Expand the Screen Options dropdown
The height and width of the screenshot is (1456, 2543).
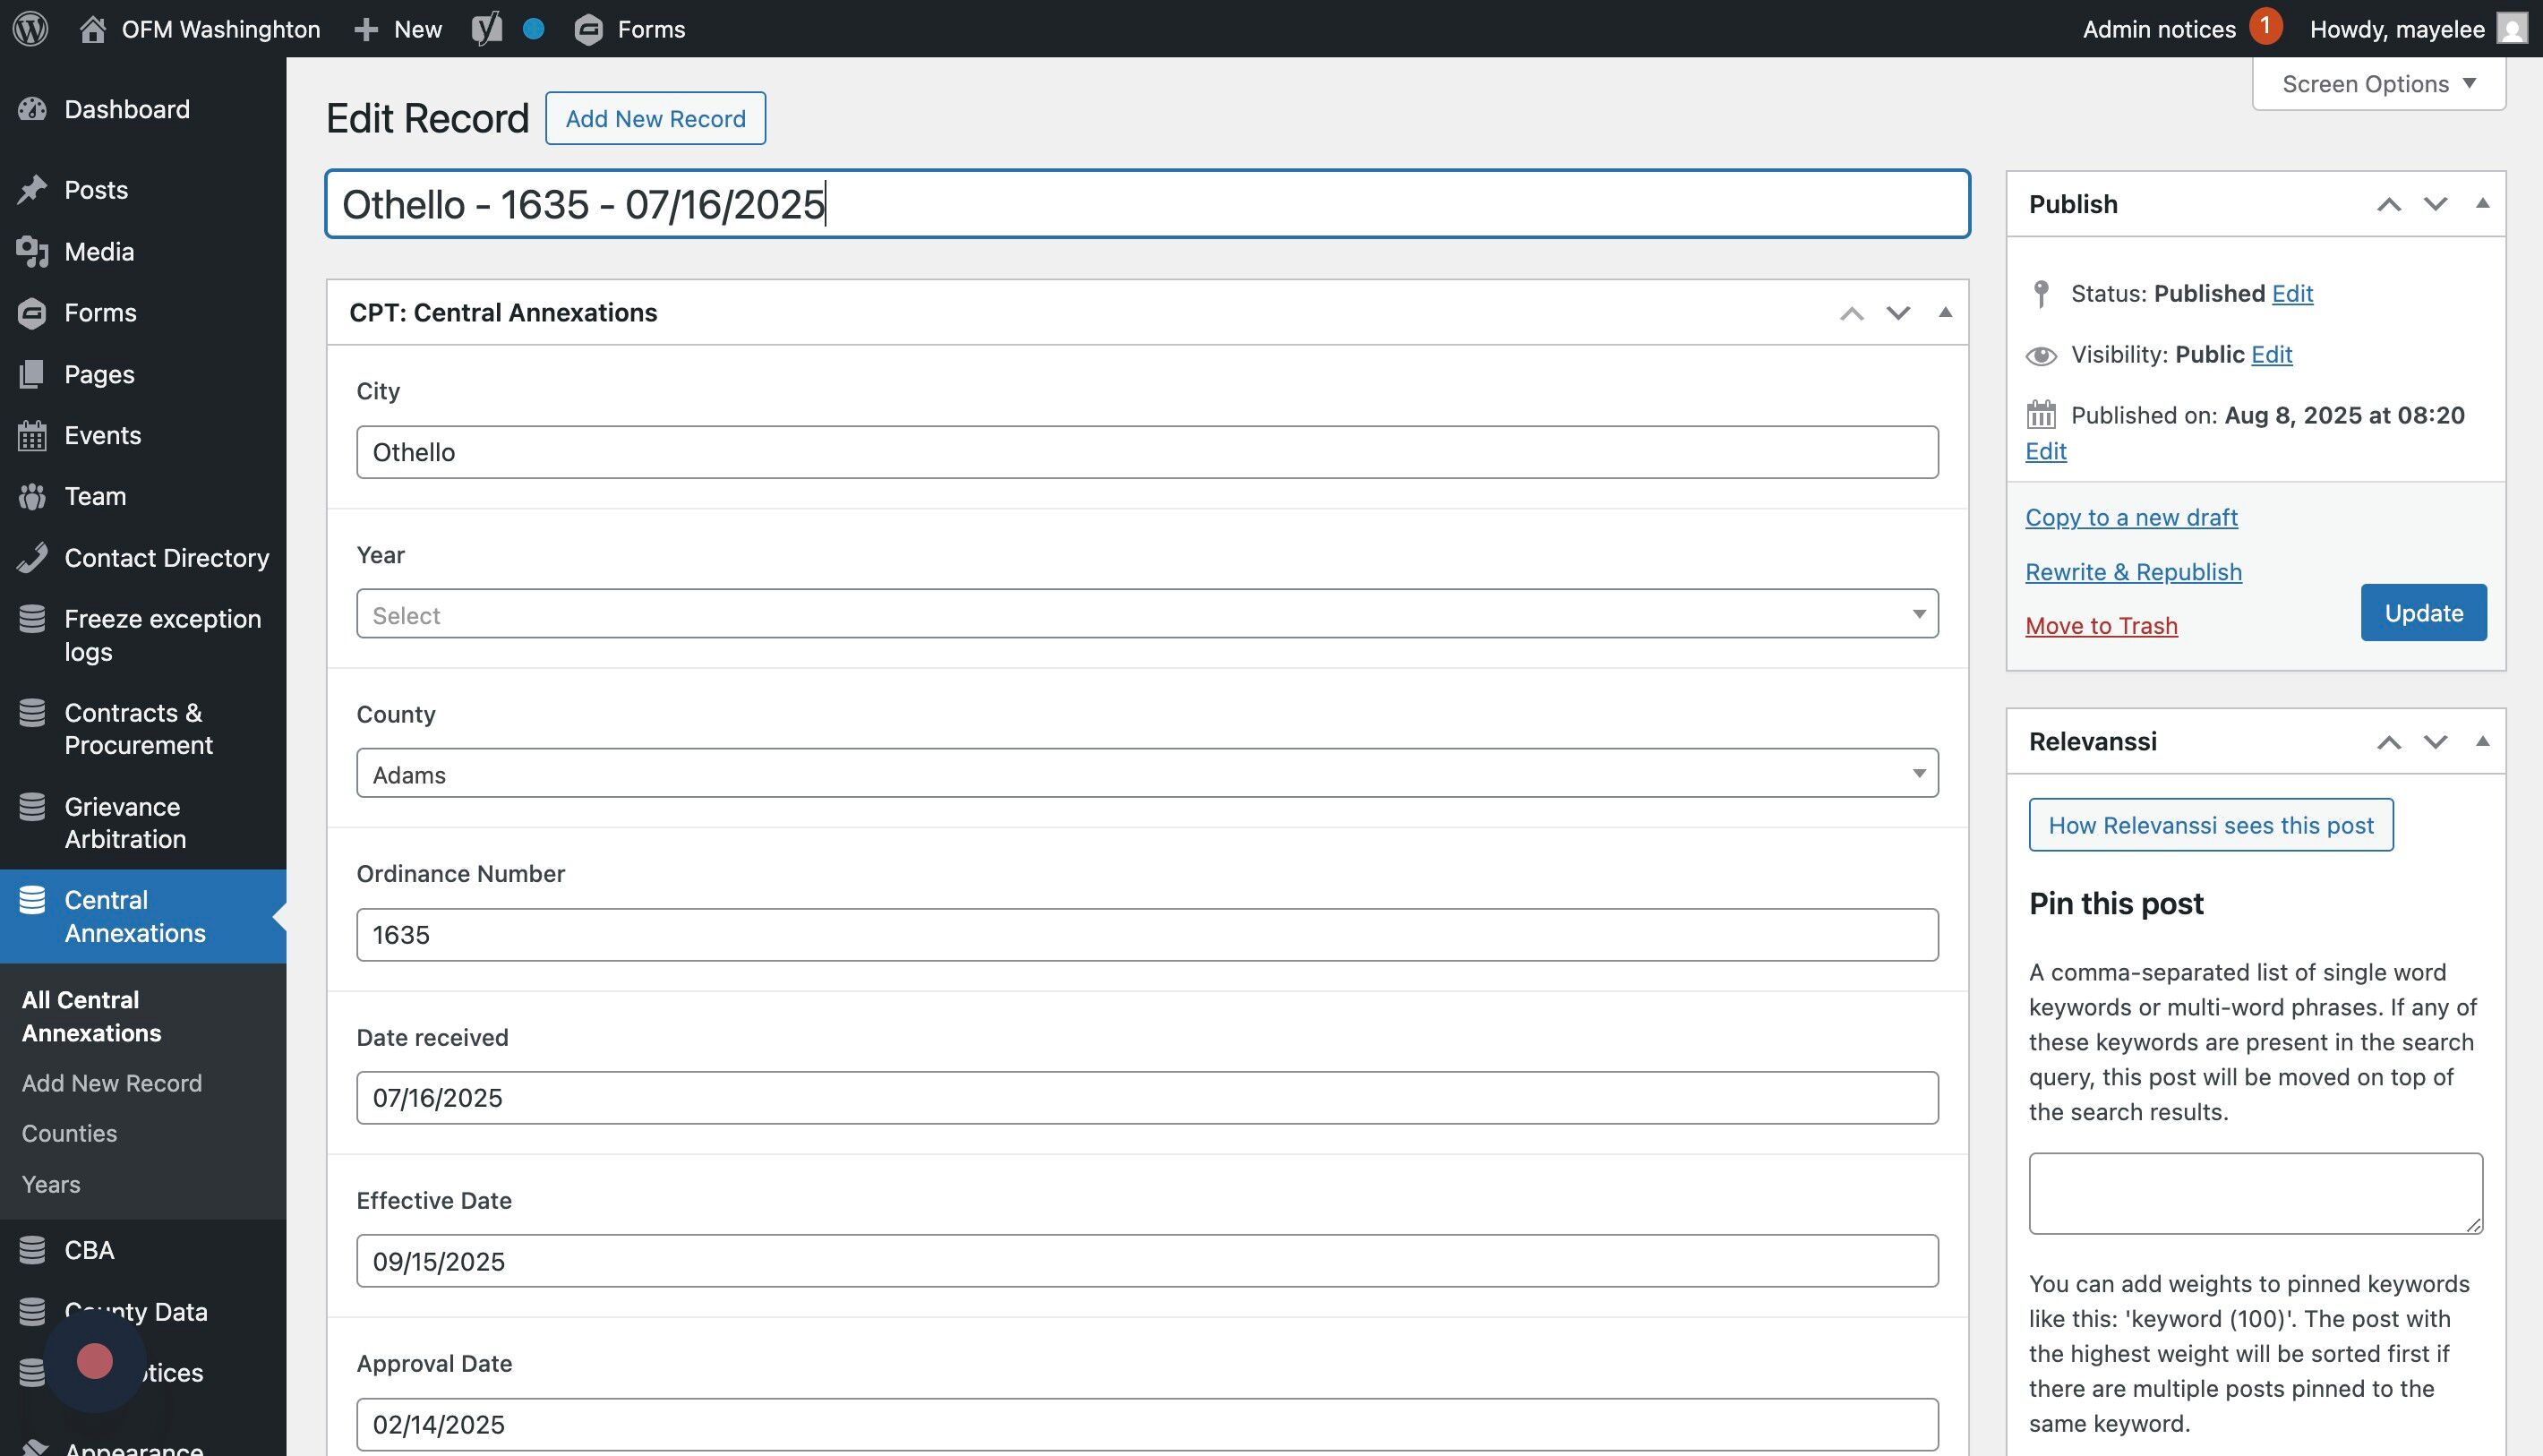[x=2378, y=84]
